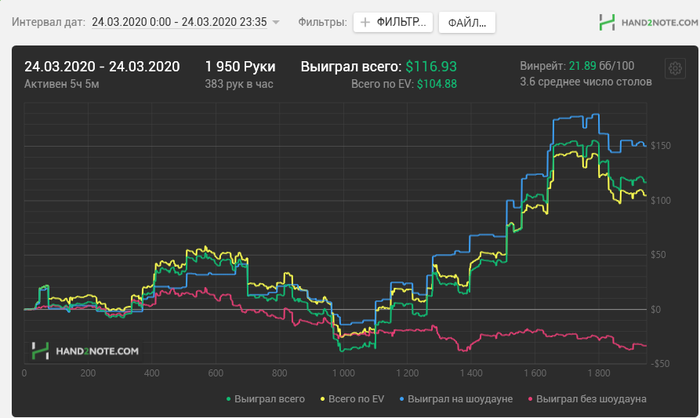The height and width of the screenshot is (418, 700).
Task: Click the ФИЛЬТР... button
Action: [393, 22]
